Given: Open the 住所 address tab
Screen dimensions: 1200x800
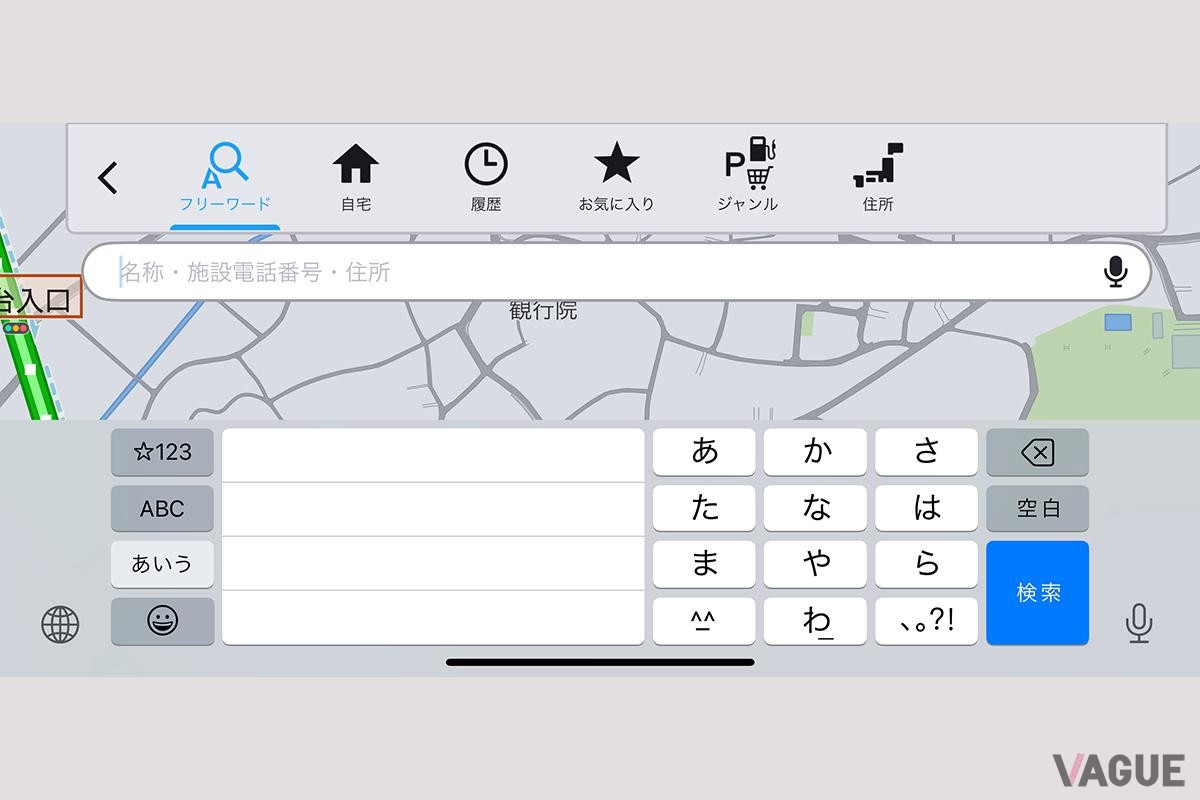Looking at the screenshot, I should pos(878,178).
